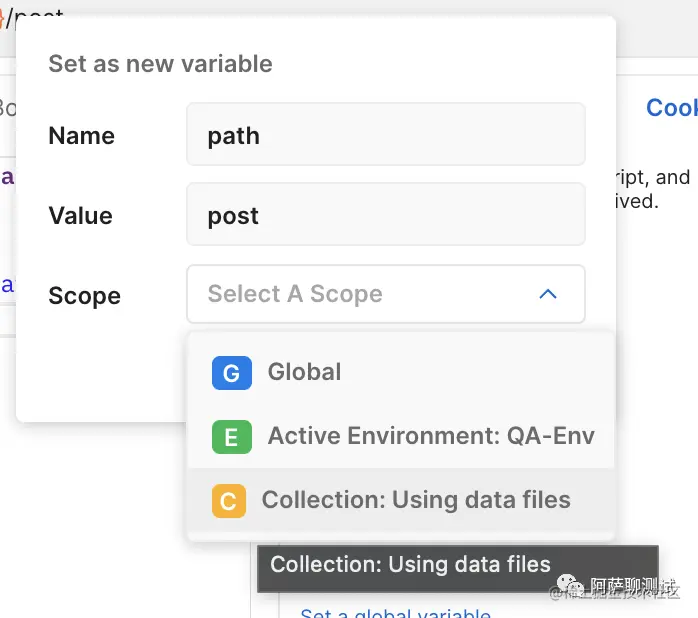
Task: Collapse the Scope dropdown chevron
Action: pos(548,294)
